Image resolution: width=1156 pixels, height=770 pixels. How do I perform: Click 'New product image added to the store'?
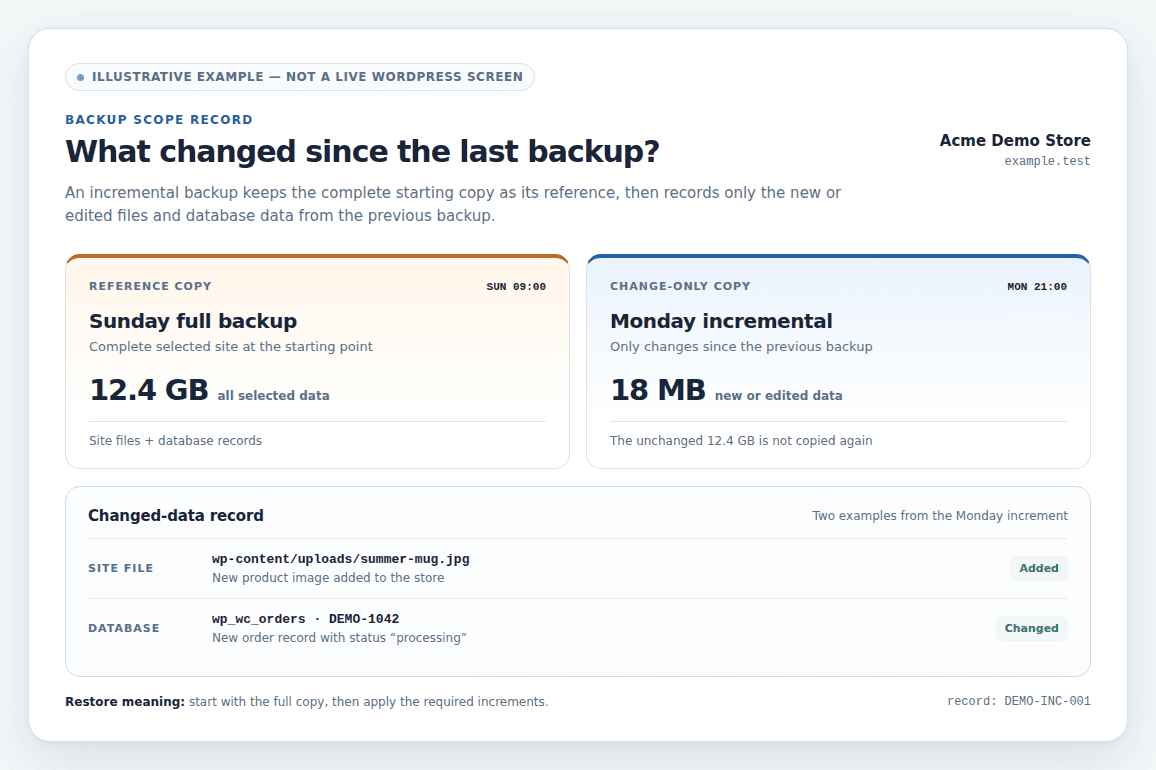pyautogui.click(x=328, y=578)
